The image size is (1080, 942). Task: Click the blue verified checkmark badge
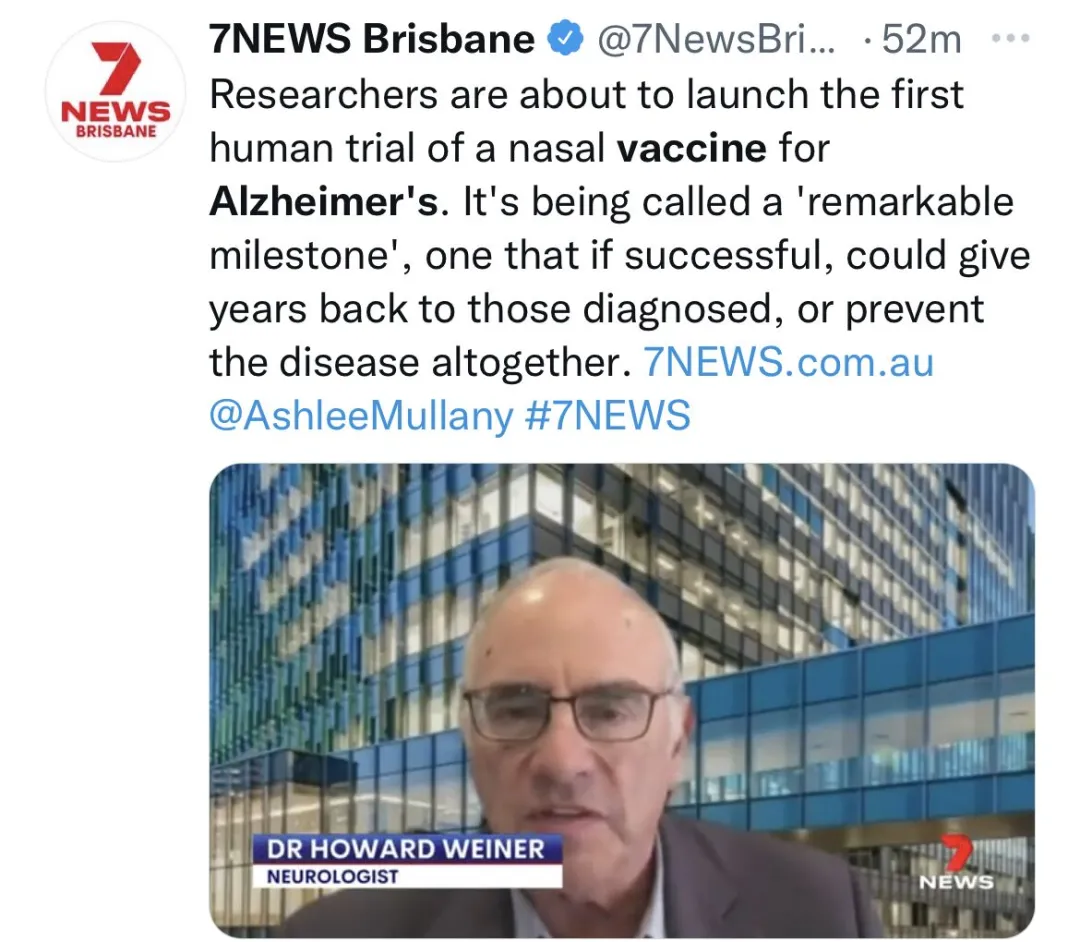[564, 39]
